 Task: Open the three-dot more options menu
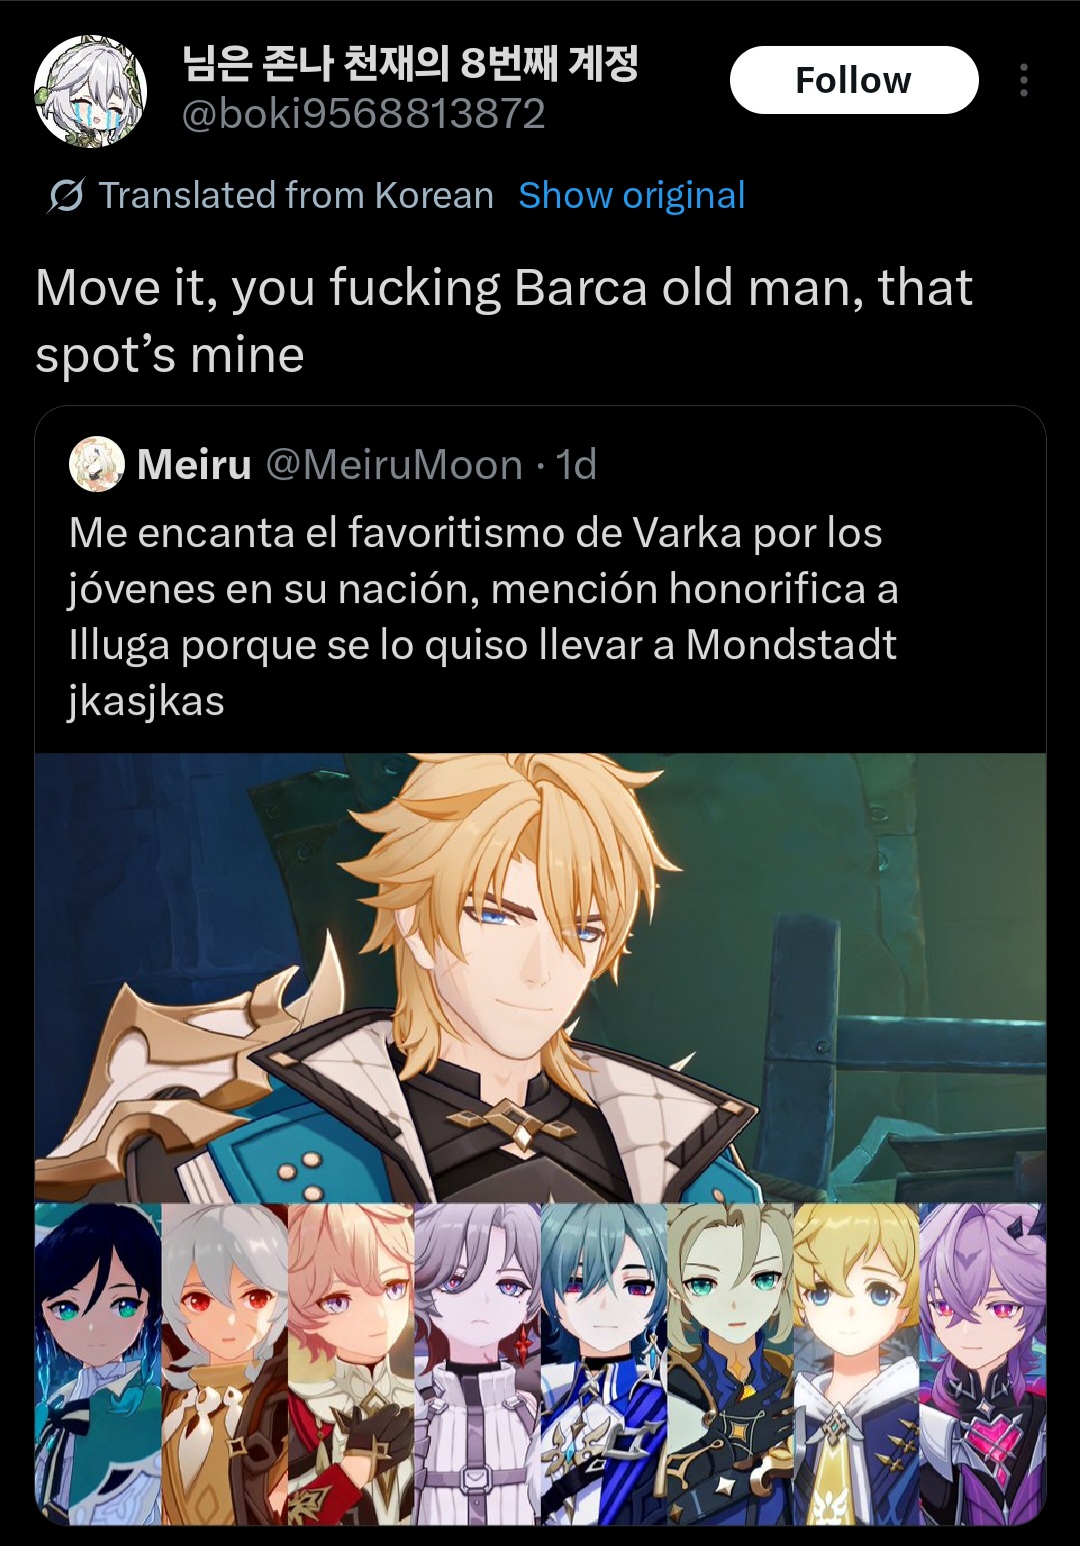point(1023,80)
